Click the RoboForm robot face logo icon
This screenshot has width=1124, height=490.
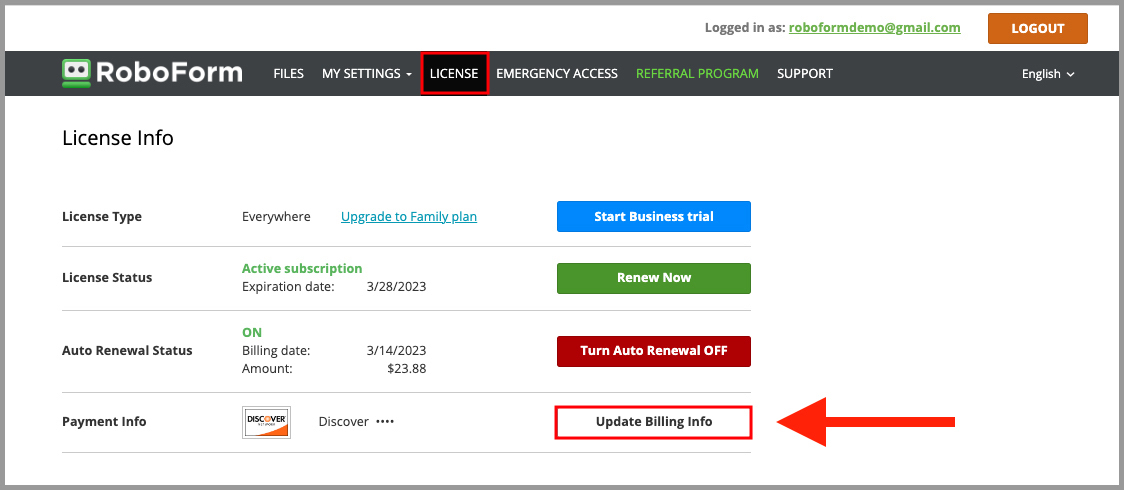pyautogui.click(x=77, y=73)
